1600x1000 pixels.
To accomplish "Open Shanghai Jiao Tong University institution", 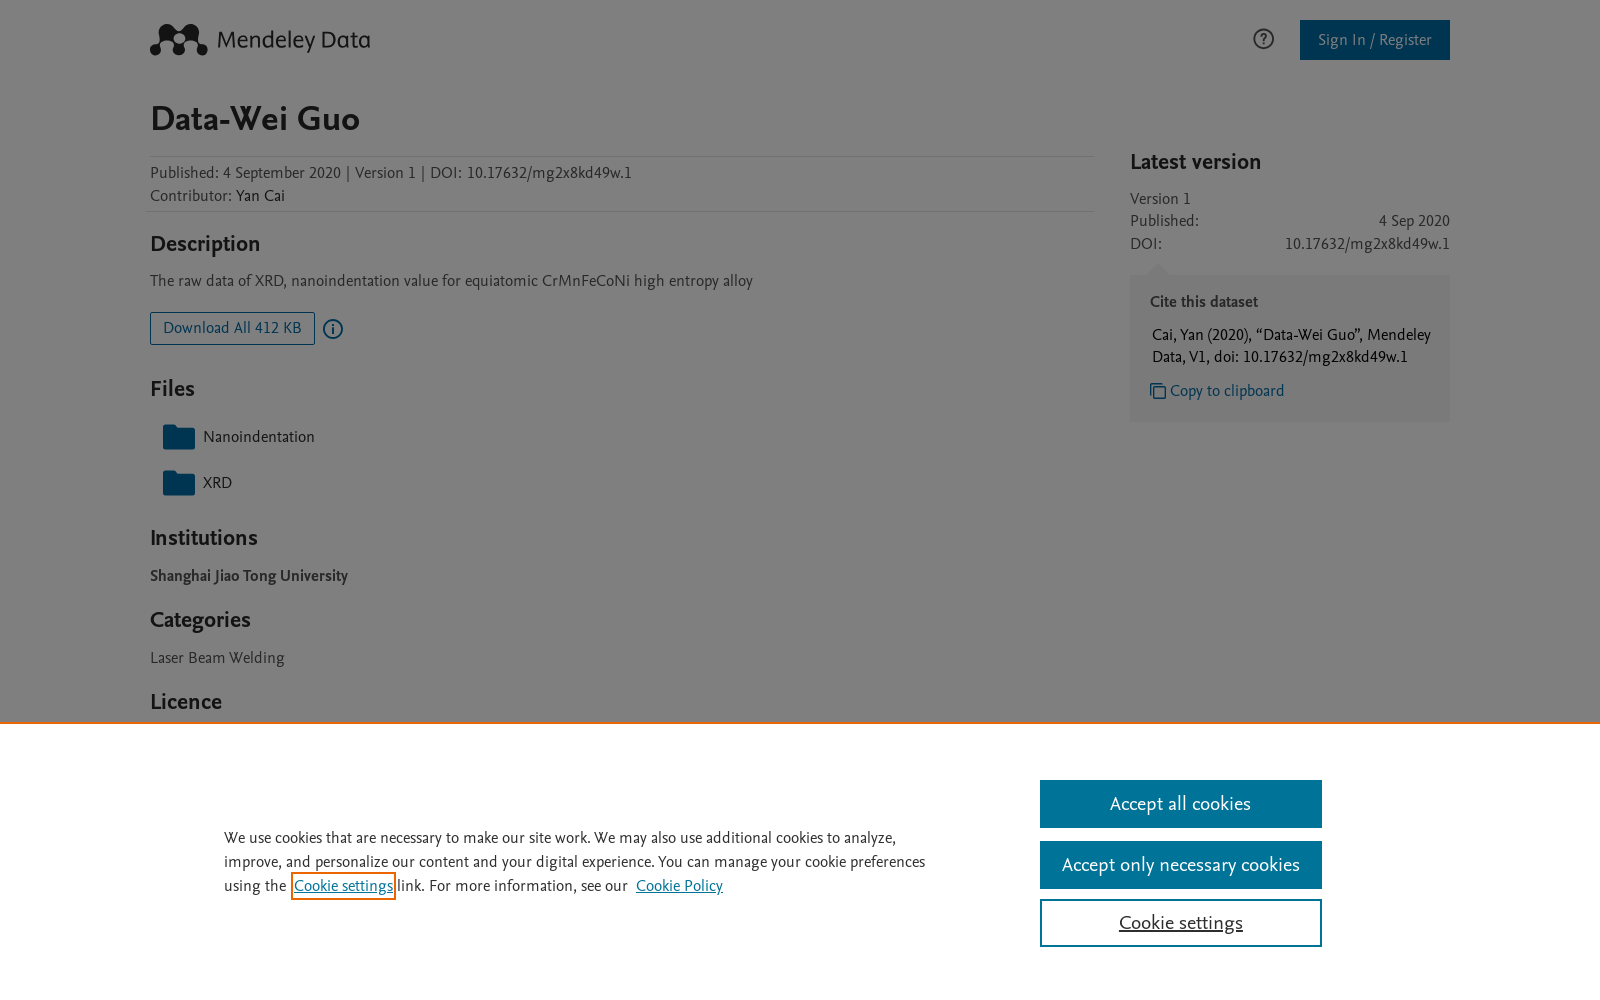I will [x=249, y=576].
